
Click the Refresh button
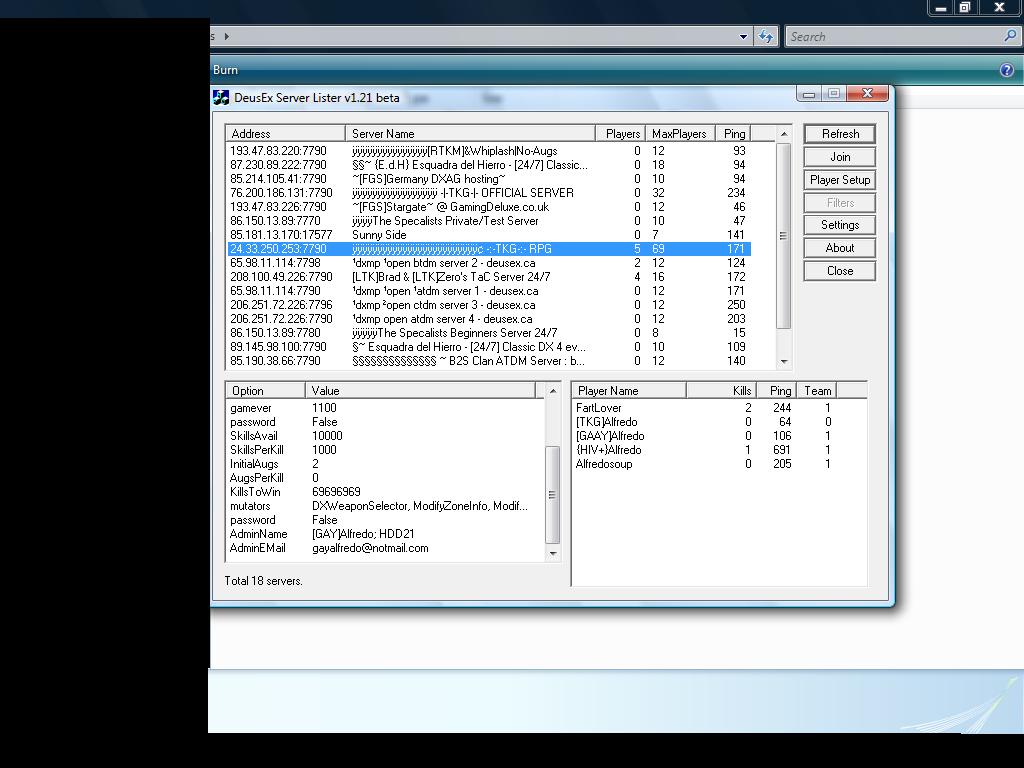(840, 134)
